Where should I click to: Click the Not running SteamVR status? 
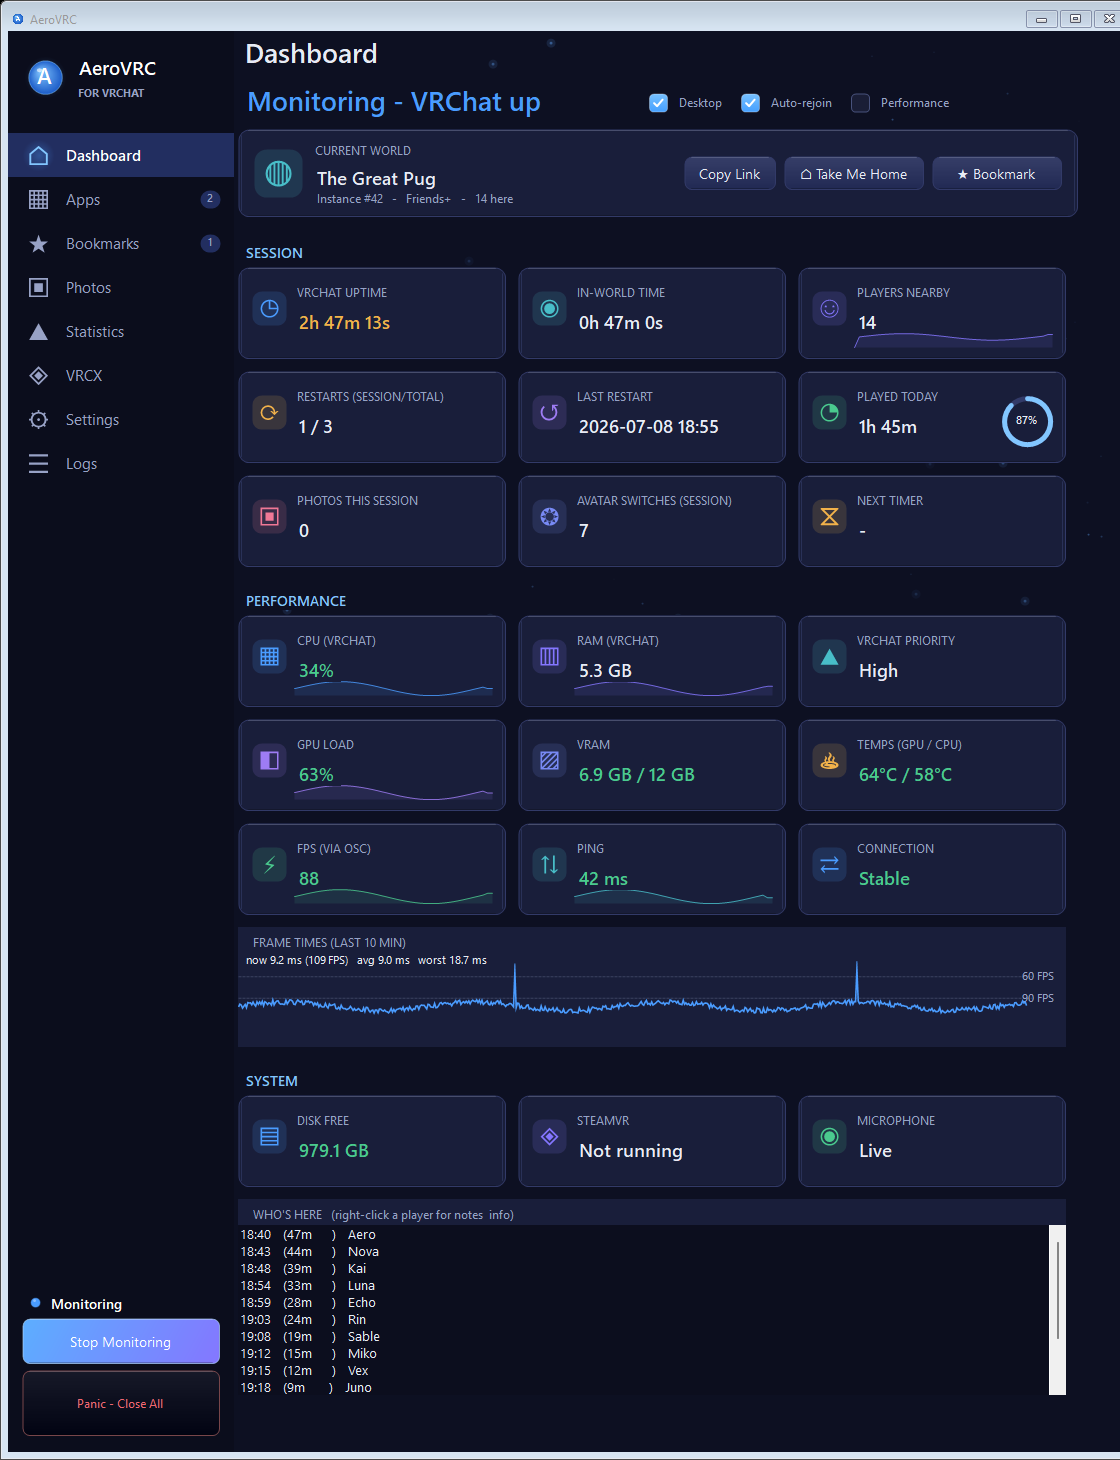(631, 1151)
